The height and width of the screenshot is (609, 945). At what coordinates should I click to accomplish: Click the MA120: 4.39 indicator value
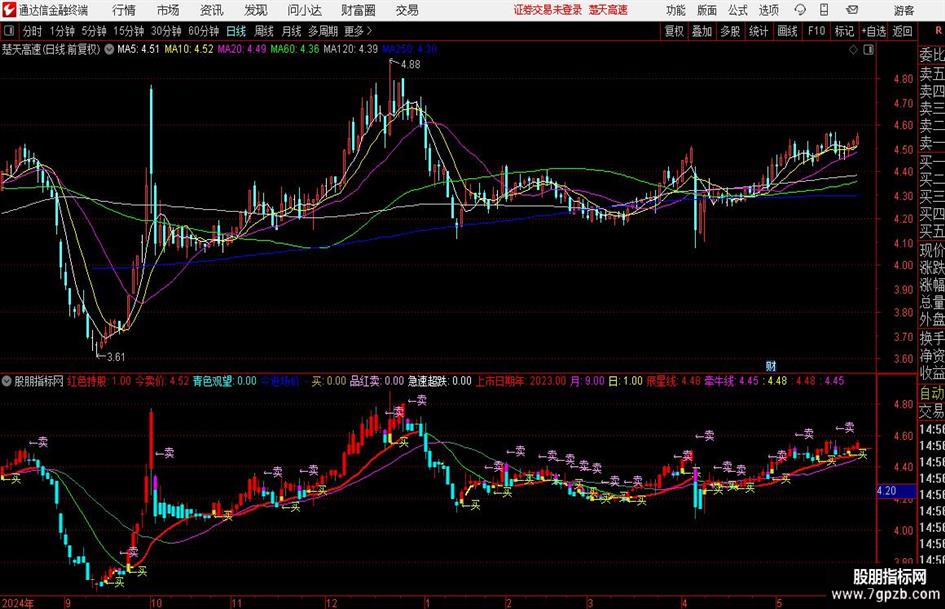(x=351, y=49)
